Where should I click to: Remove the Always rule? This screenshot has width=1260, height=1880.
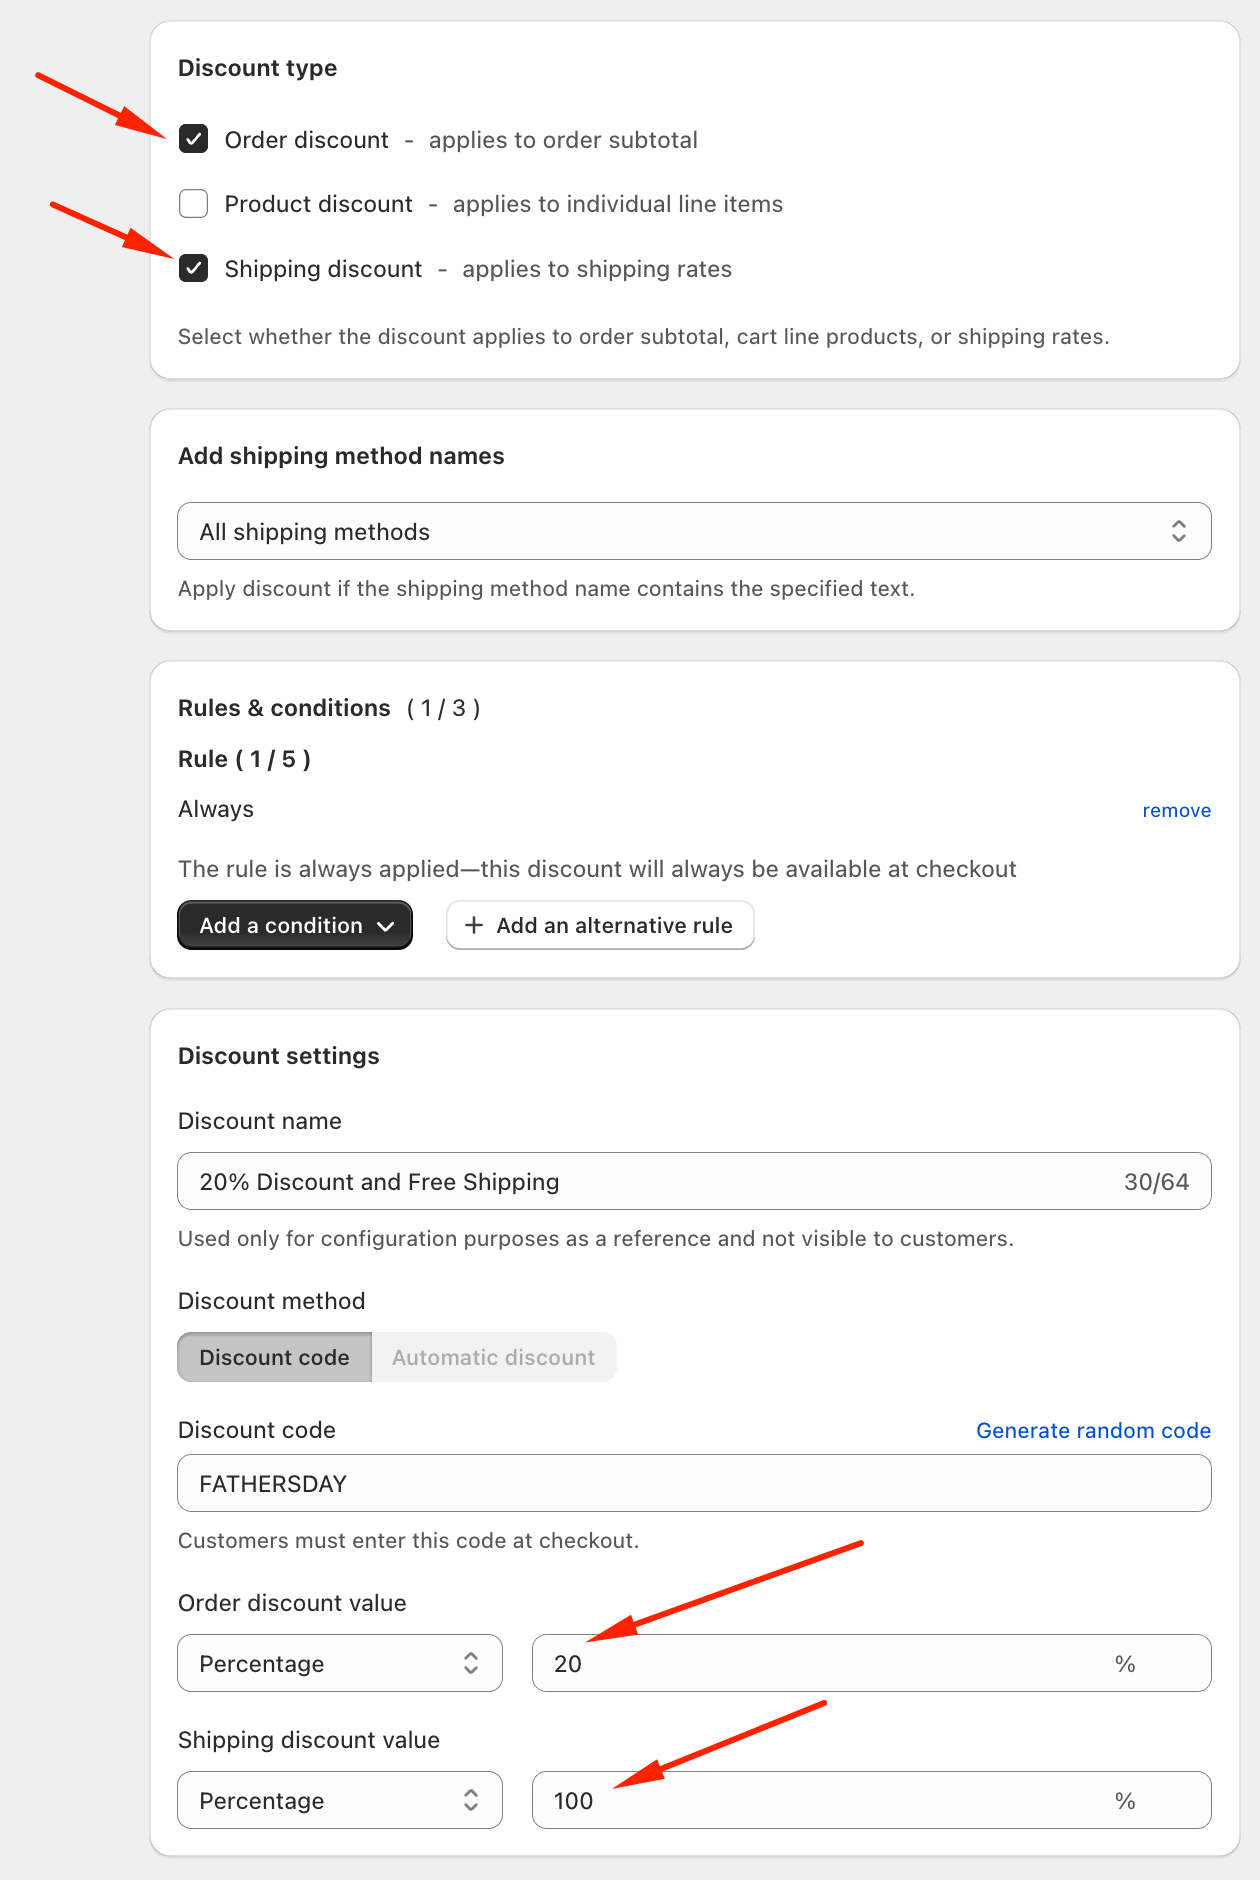click(x=1176, y=810)
